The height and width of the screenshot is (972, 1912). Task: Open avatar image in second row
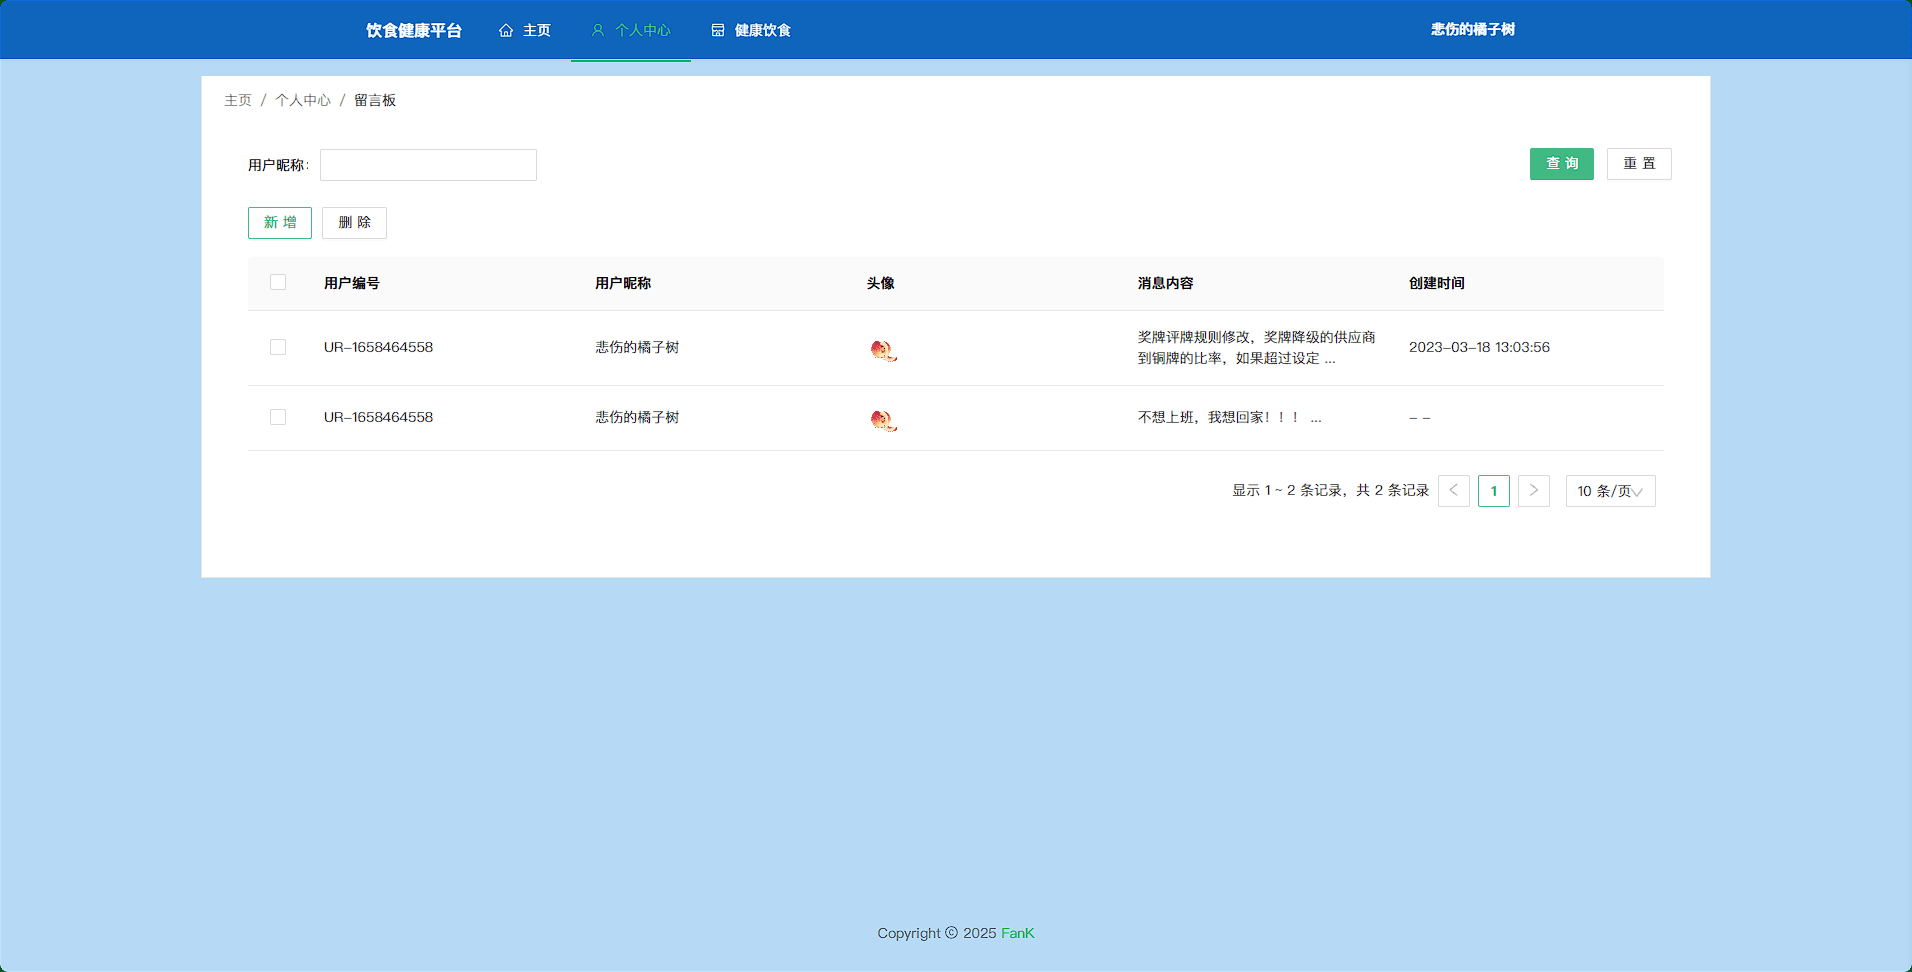tap(883, 419)
